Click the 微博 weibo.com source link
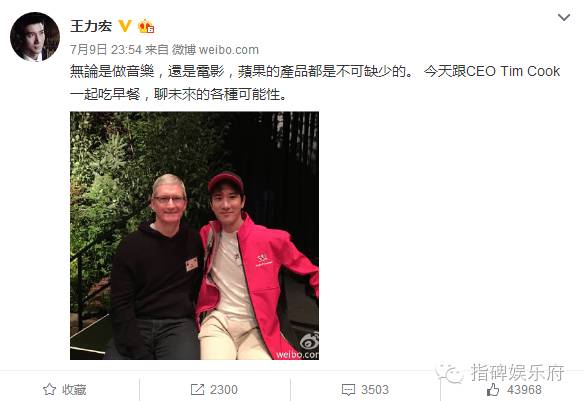Screen dimensions: 584x401 point(215,50)
